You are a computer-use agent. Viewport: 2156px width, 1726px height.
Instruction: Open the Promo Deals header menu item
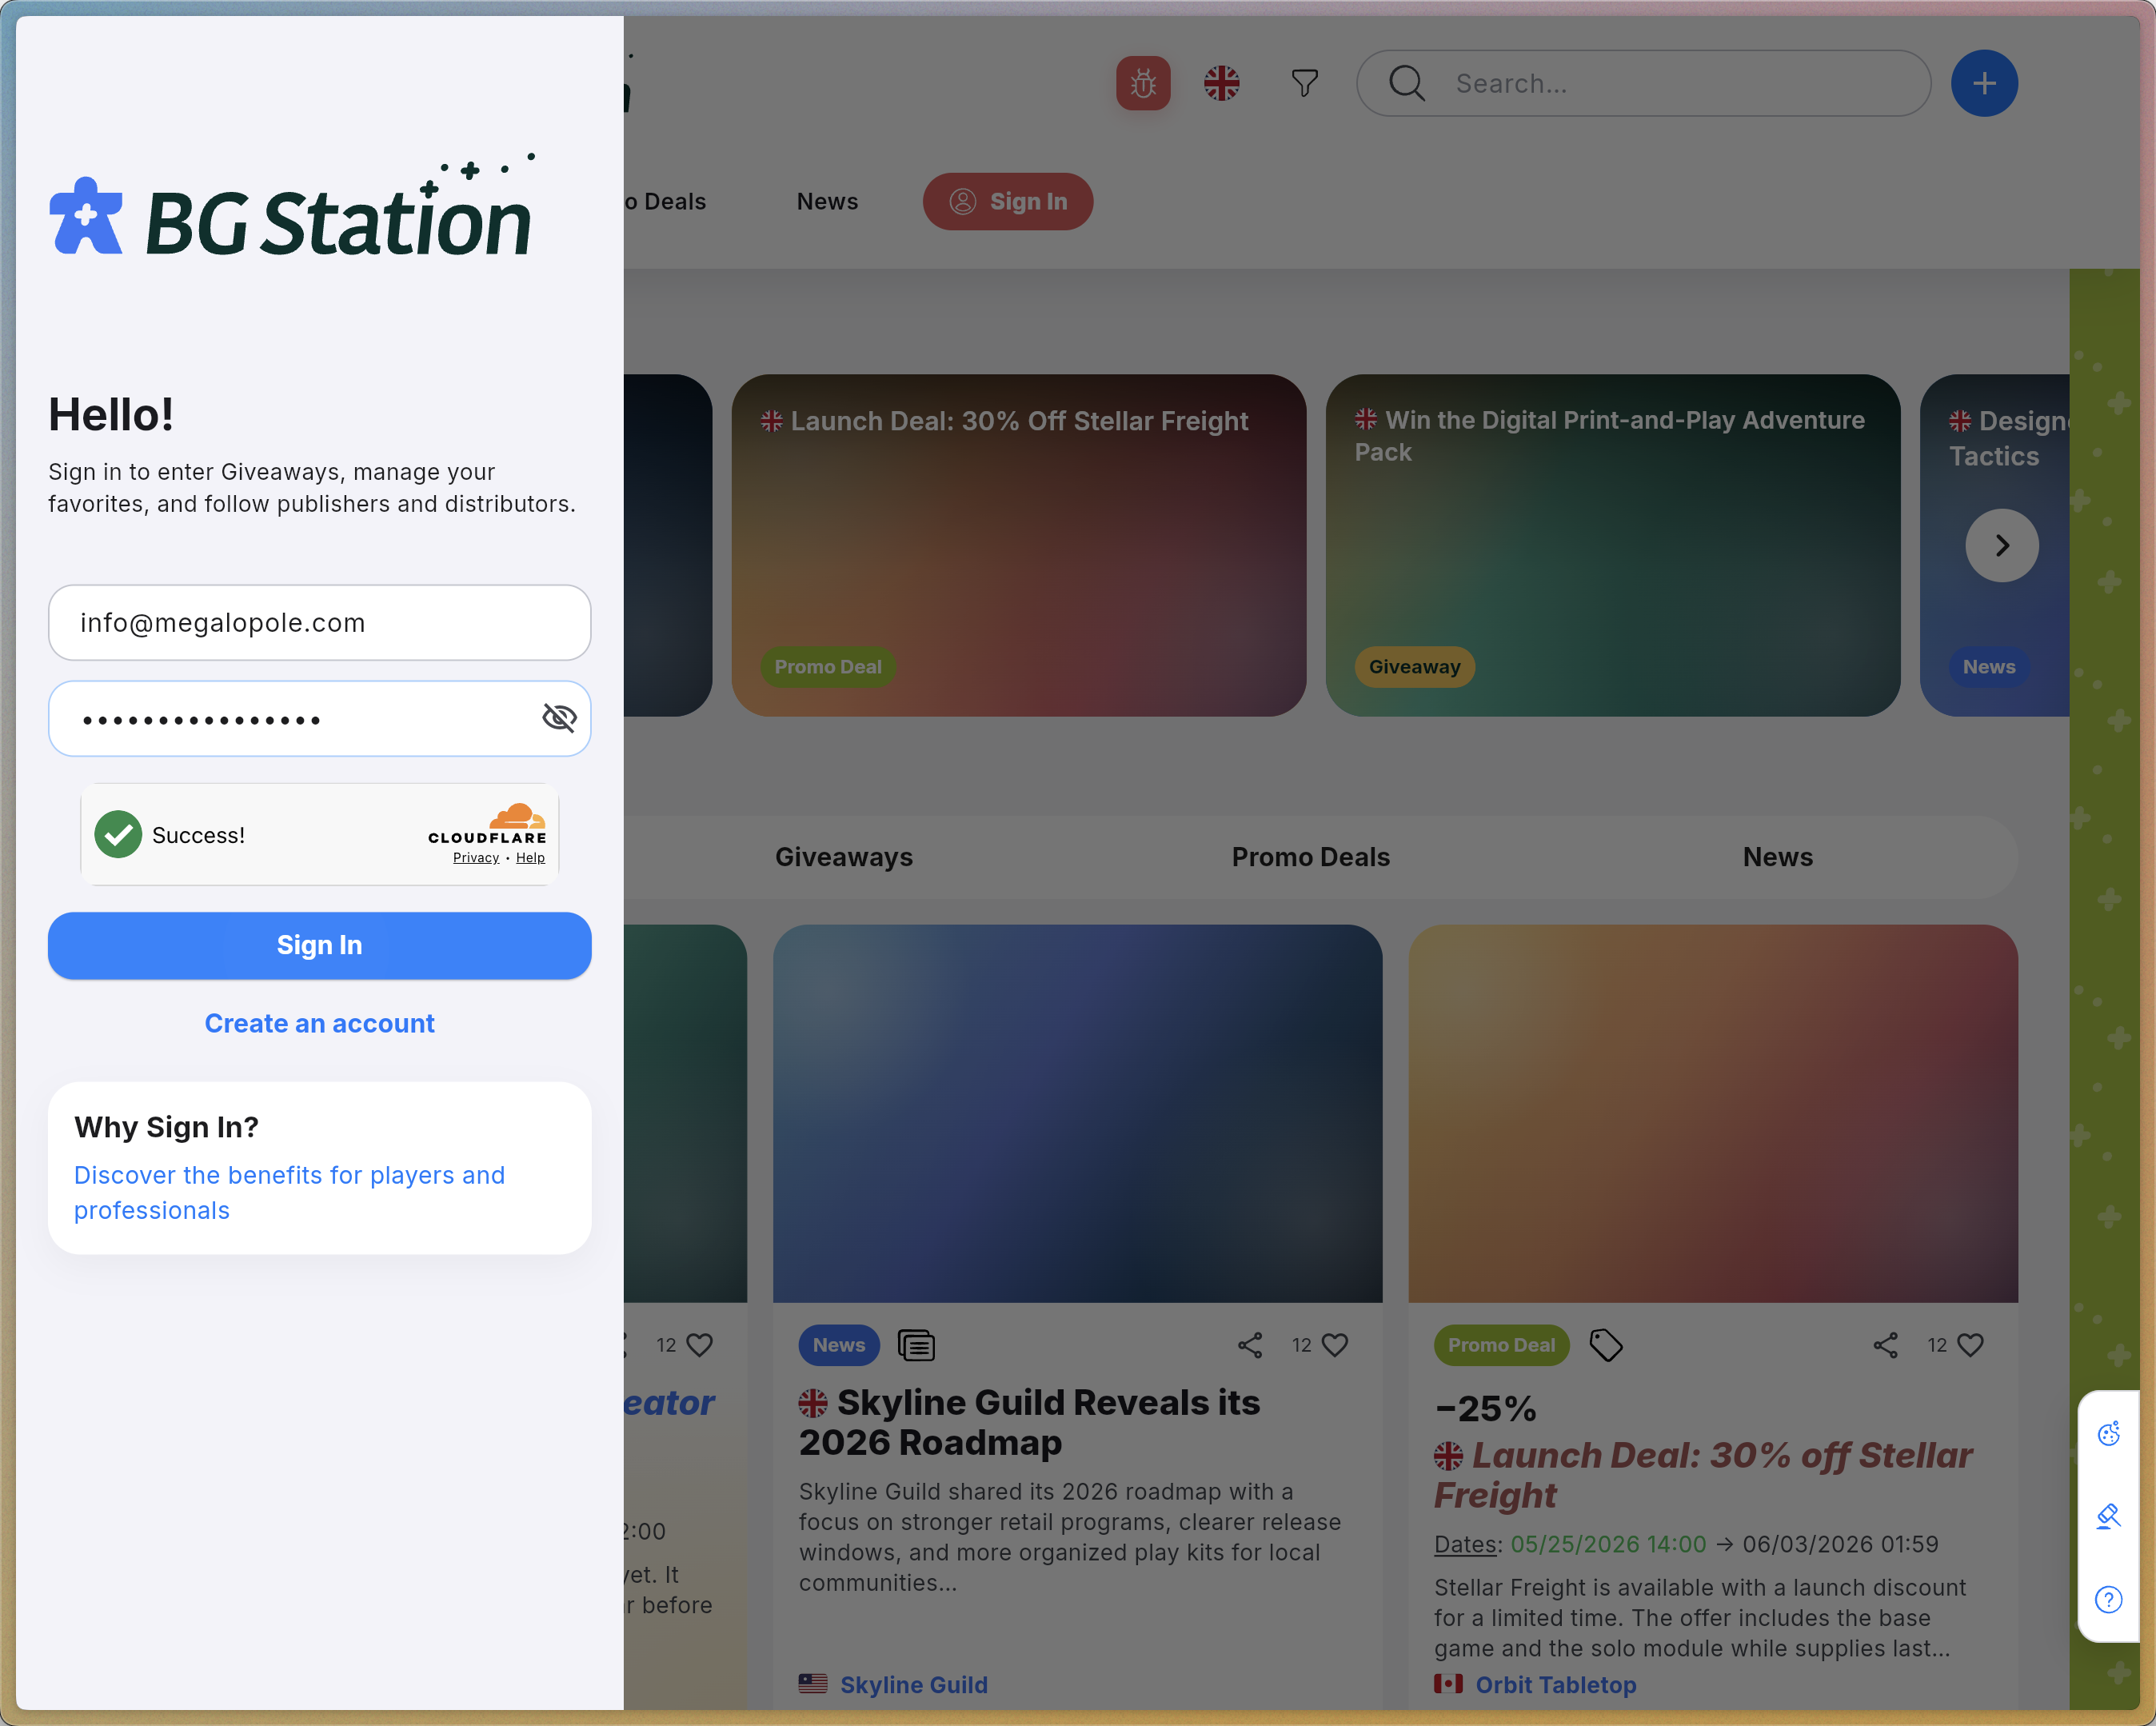(665, 201)
